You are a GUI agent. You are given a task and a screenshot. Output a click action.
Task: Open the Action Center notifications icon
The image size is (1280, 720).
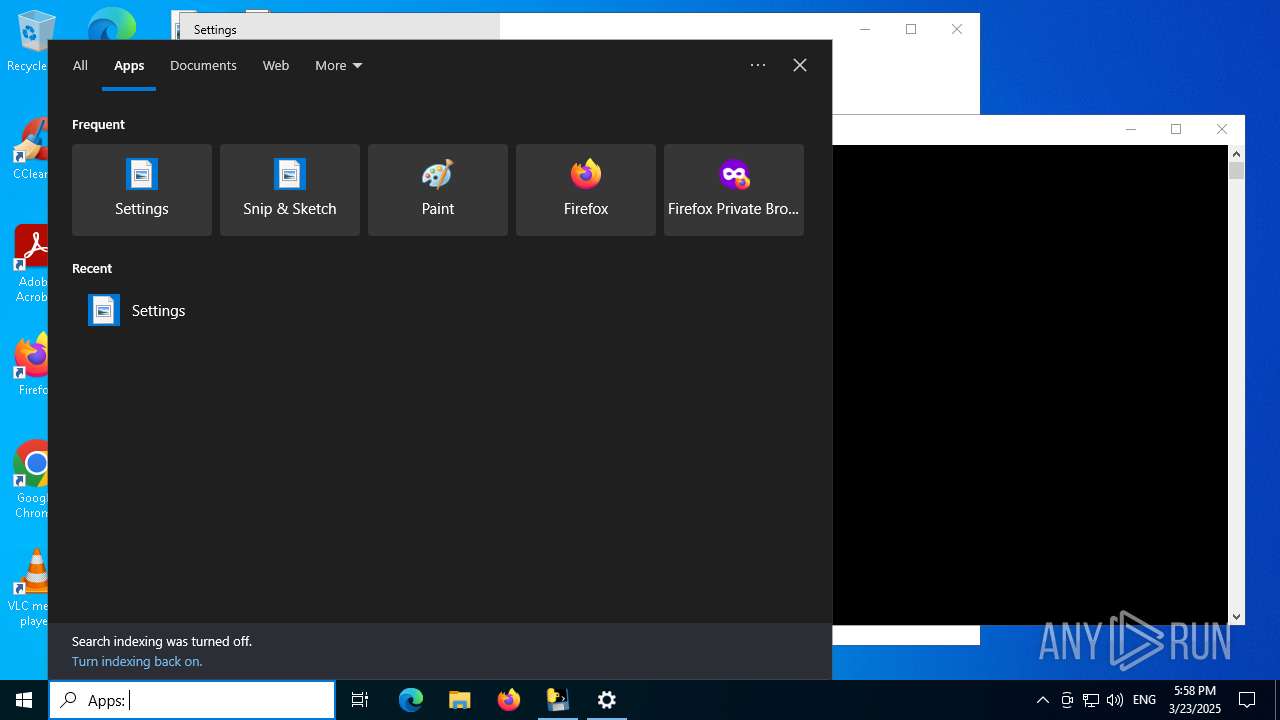point(1247,700)
